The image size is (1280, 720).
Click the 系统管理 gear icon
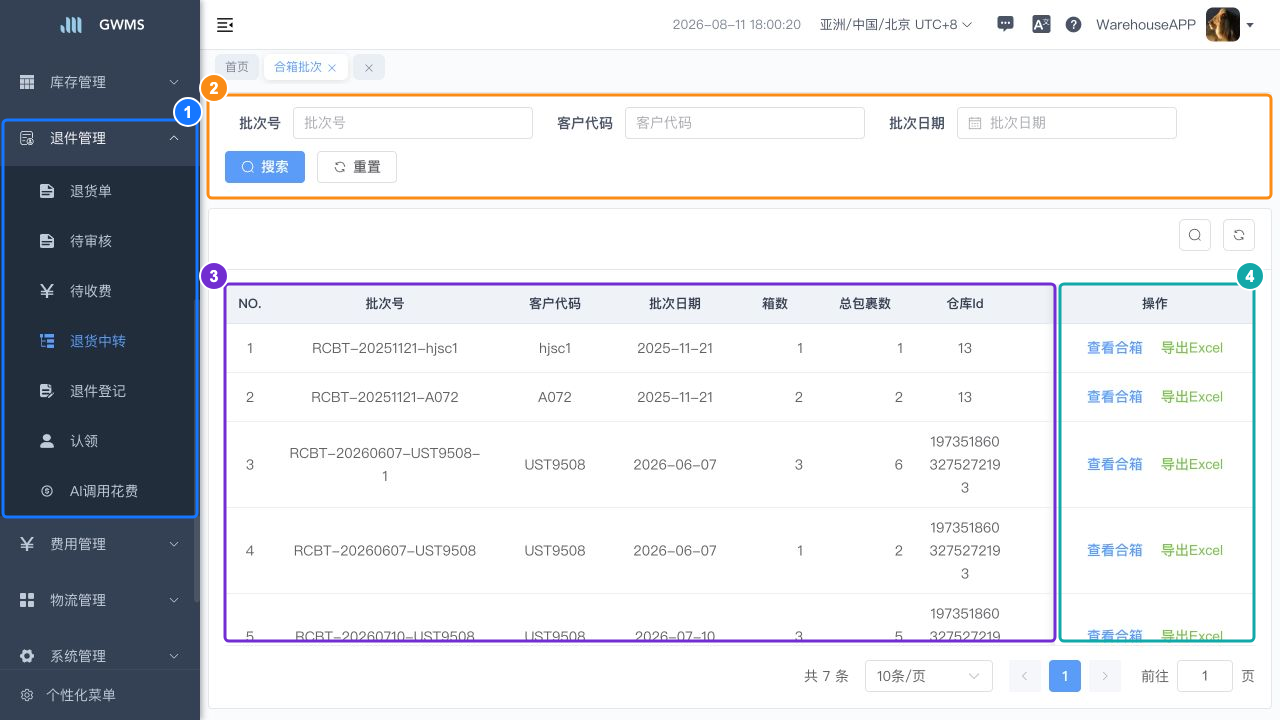(27, 656)
